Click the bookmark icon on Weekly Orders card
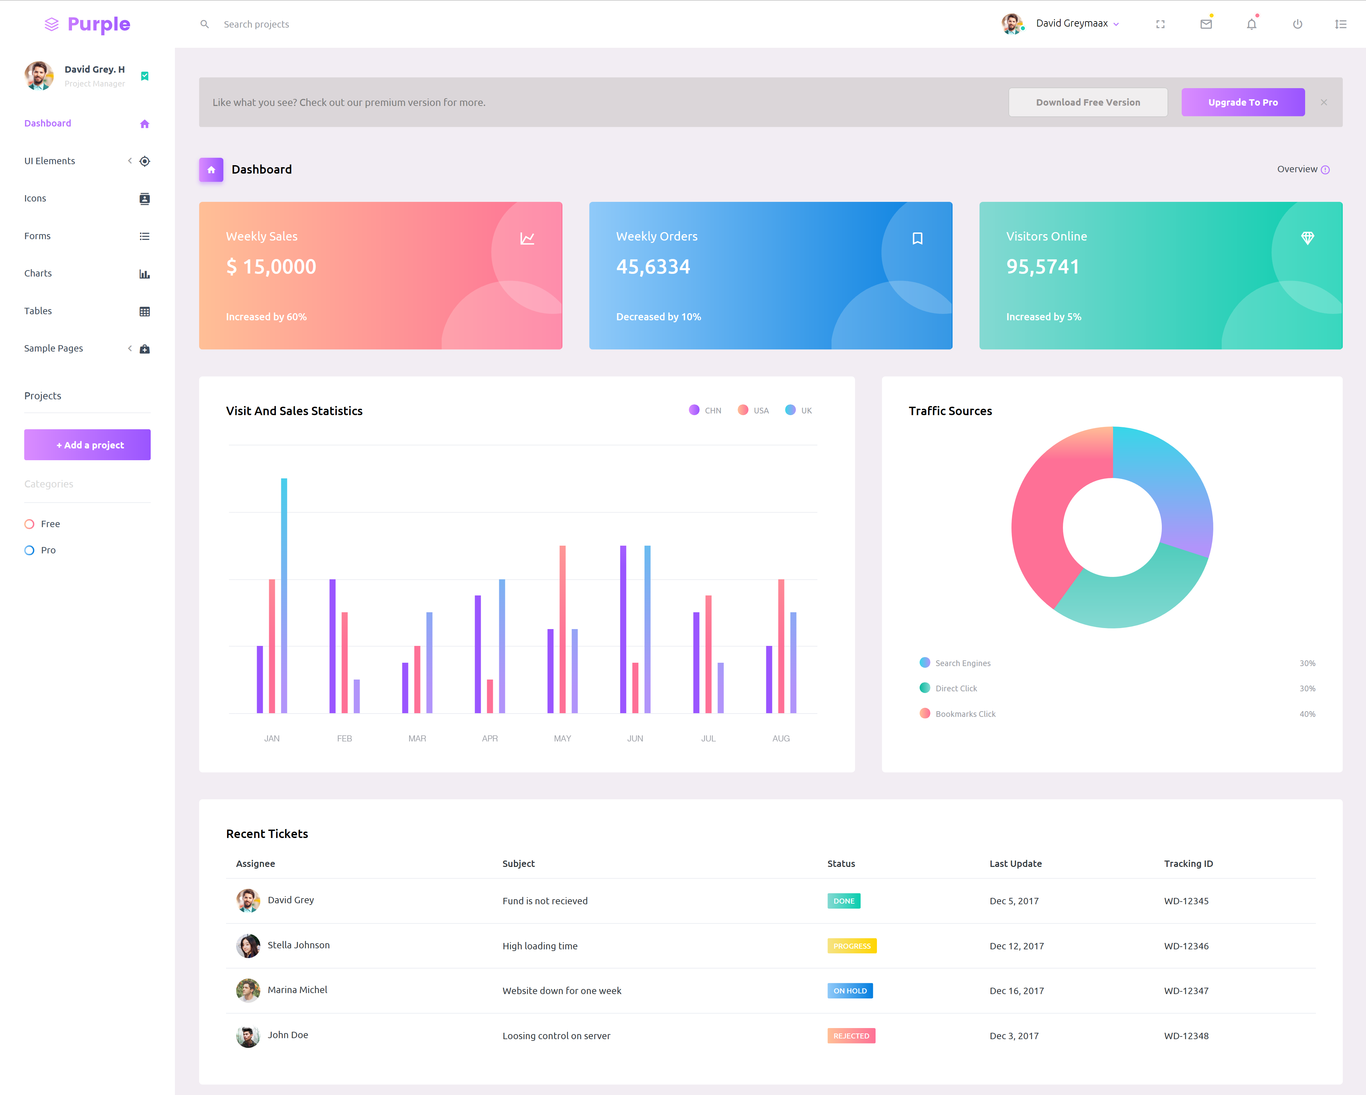Screen dimensions: 1366x1095 pos(917,238)
